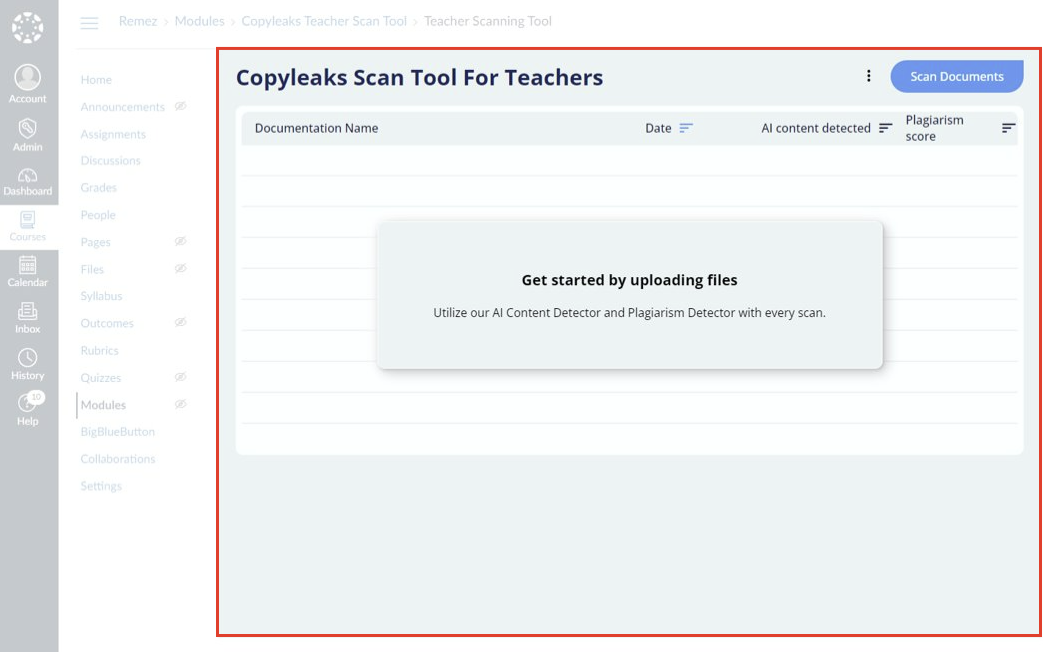Toggle Files visibility eye icon

pyautogui.click(x=180, y=269)
